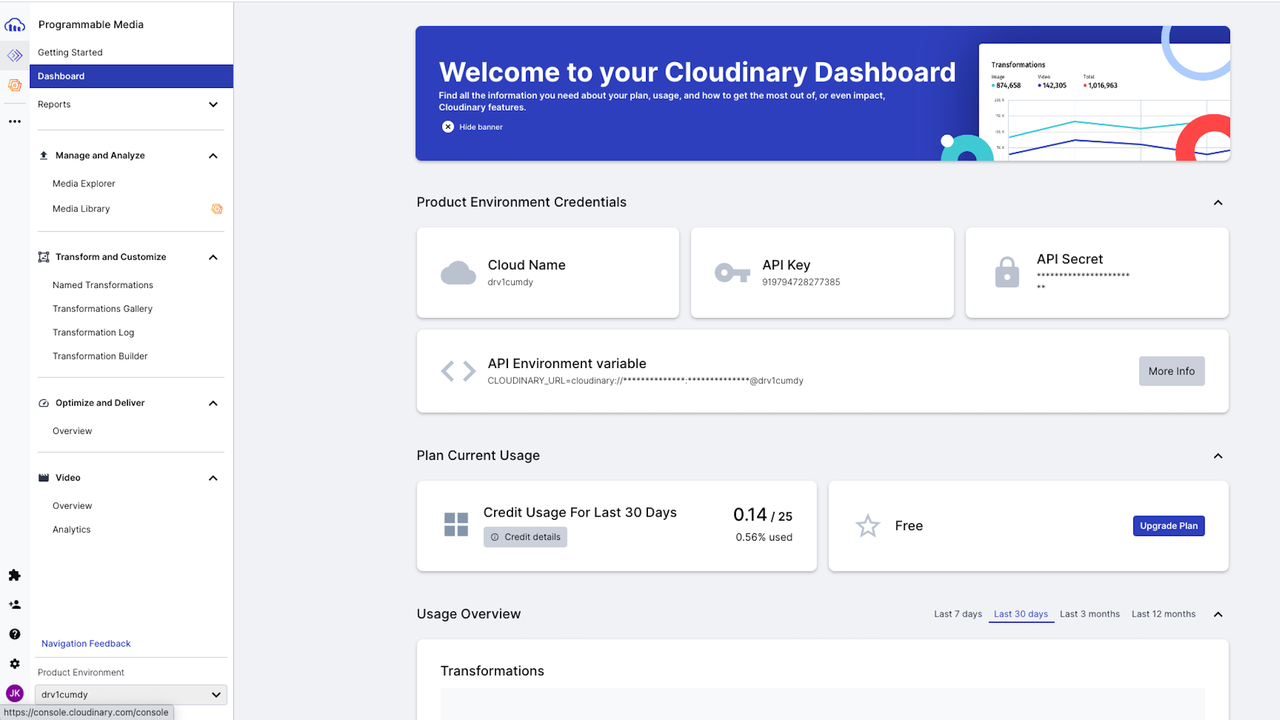The height and width of the screenshot is (720, 1280).
Task: Click the Upgrade Plan button
Action: coord(1168,526)
